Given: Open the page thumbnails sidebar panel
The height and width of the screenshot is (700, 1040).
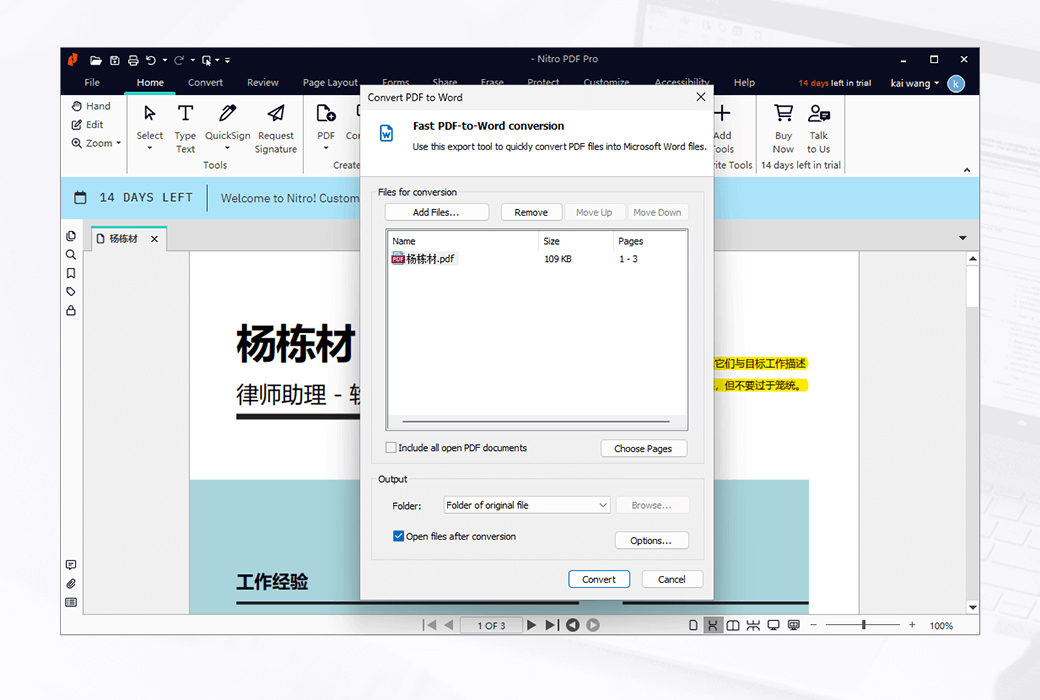Looking at the screenshot, I should pos(70,235).
